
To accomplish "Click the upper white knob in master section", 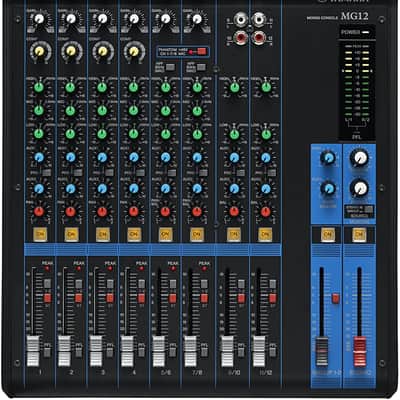I will coord(359,158).
